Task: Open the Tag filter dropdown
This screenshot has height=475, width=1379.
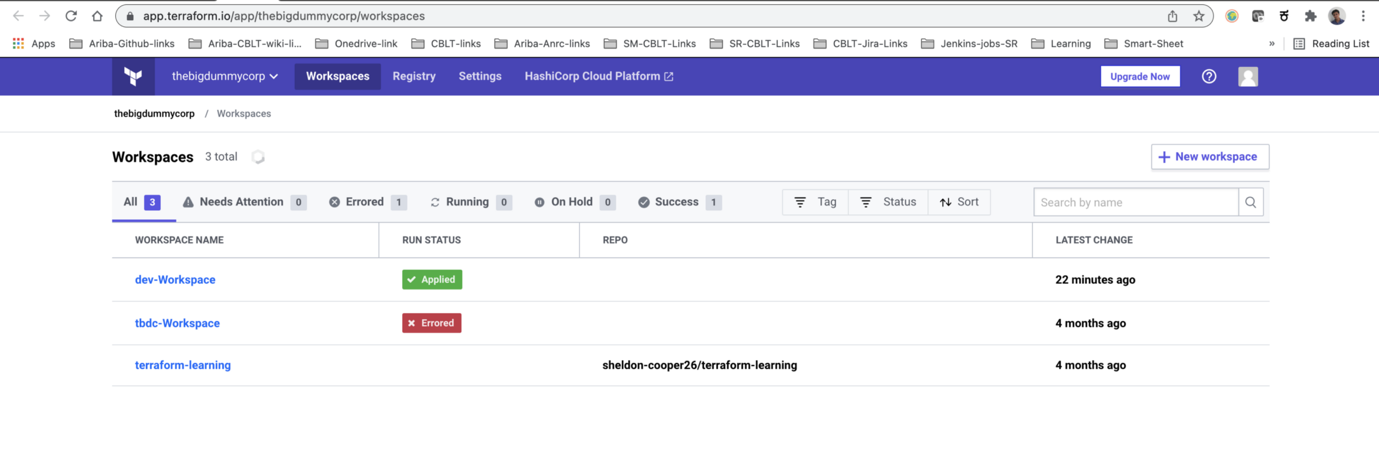Action: tap(816, 202)
